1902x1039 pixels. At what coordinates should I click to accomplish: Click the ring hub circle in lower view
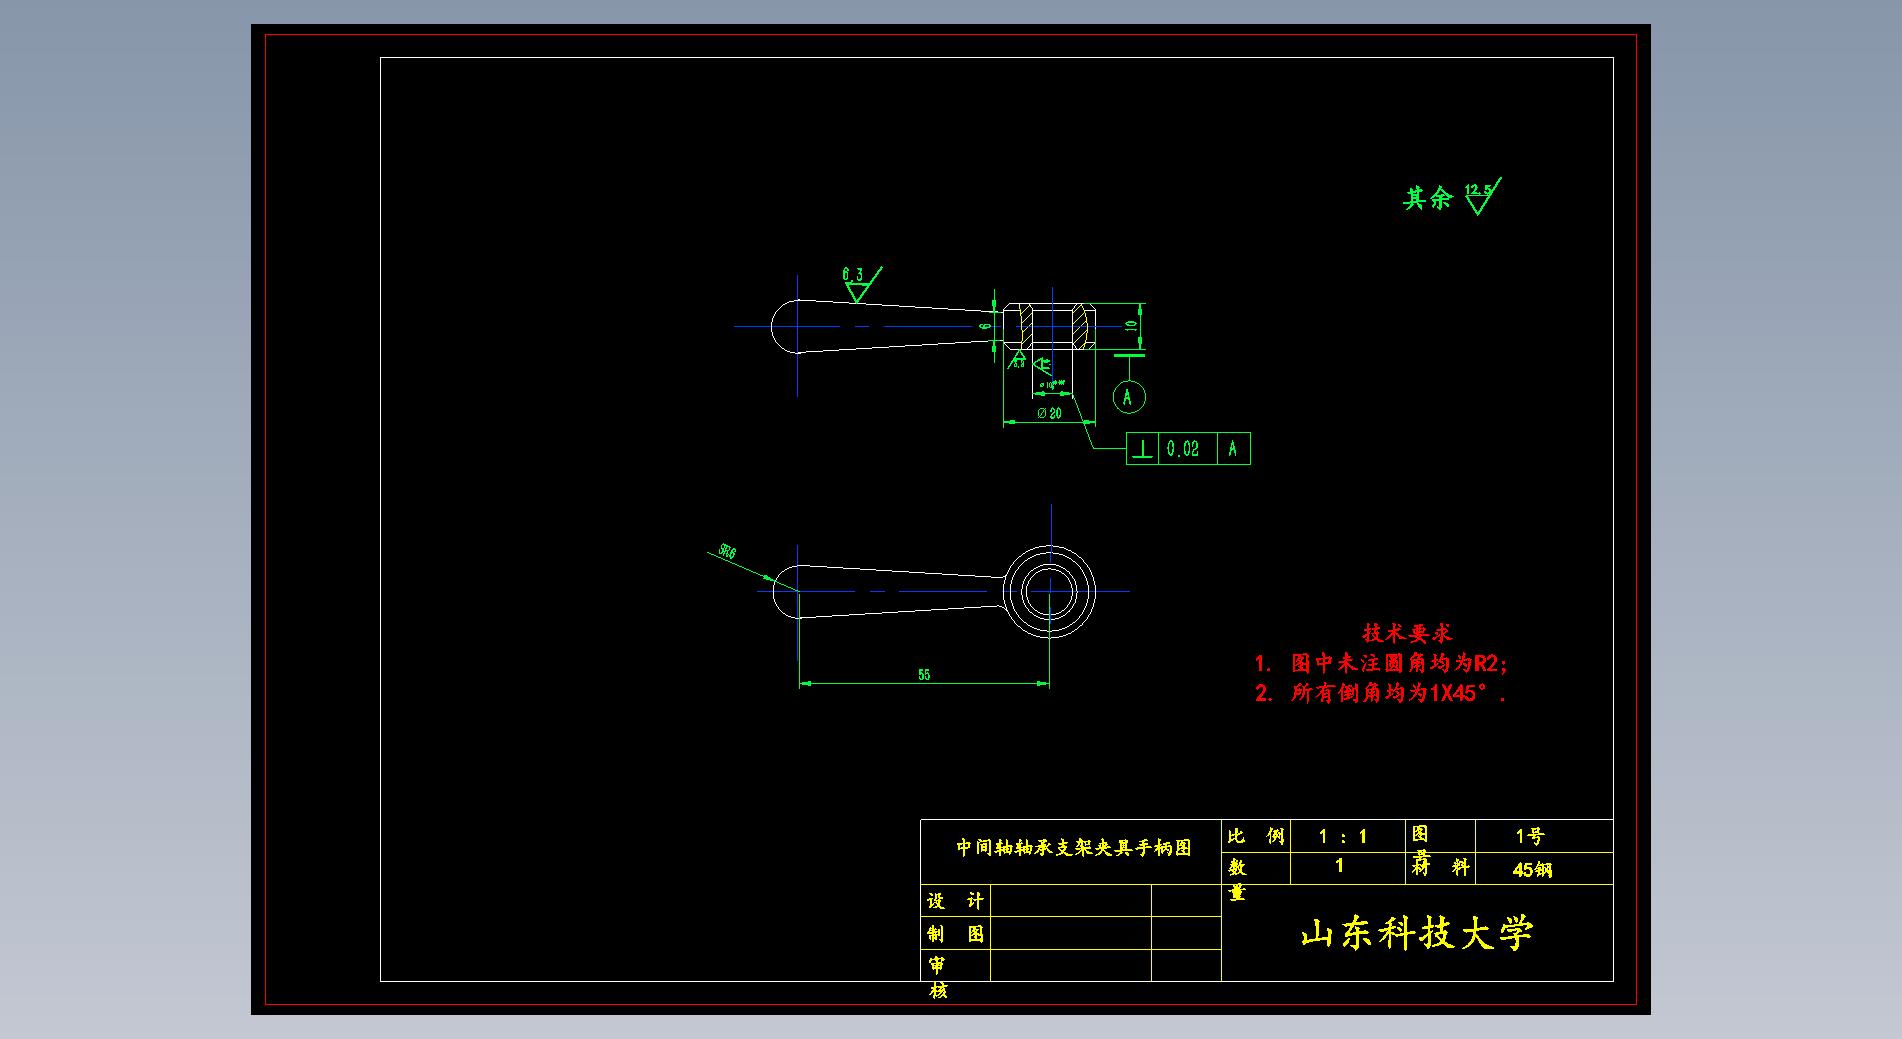pos(1050,591)
